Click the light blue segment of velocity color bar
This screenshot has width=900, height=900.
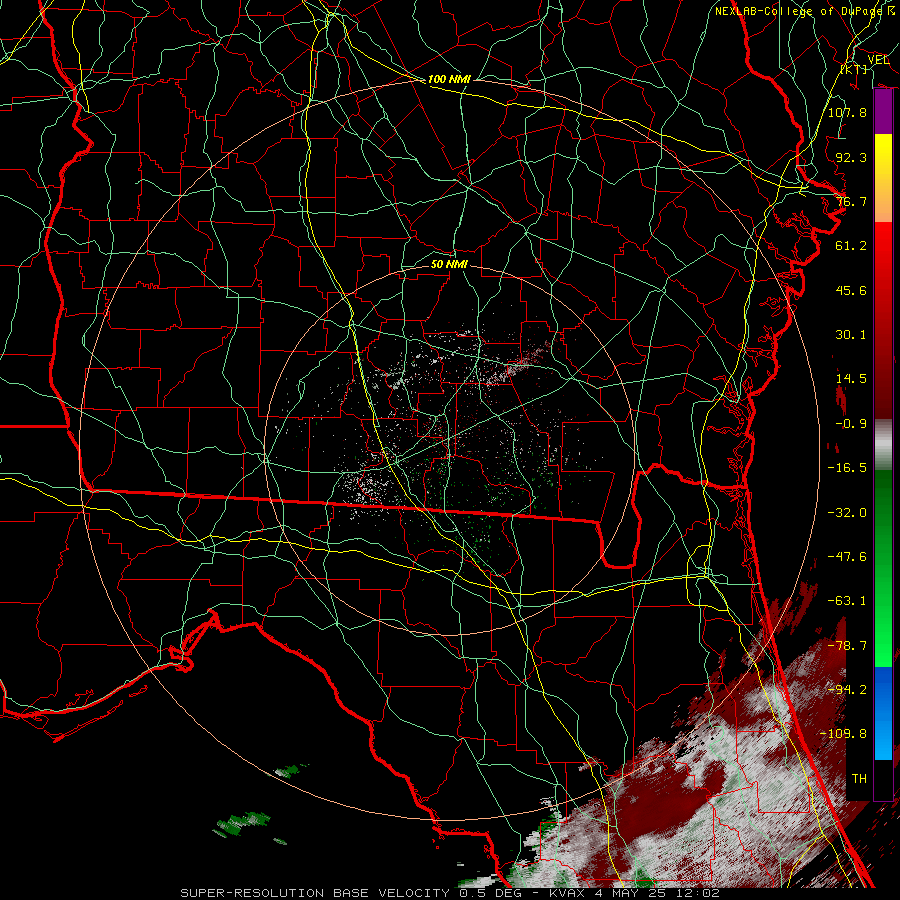pos(883,713)
